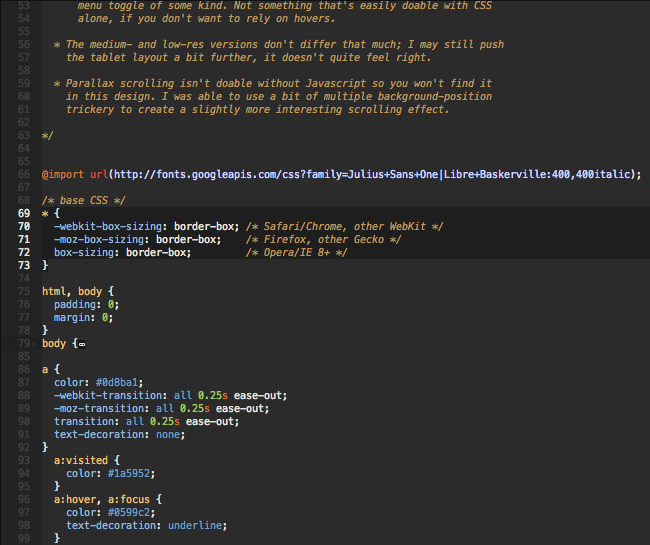Click line number 73 in the gutter
This screenshot has width=650, height=545.
click(24, 266)
